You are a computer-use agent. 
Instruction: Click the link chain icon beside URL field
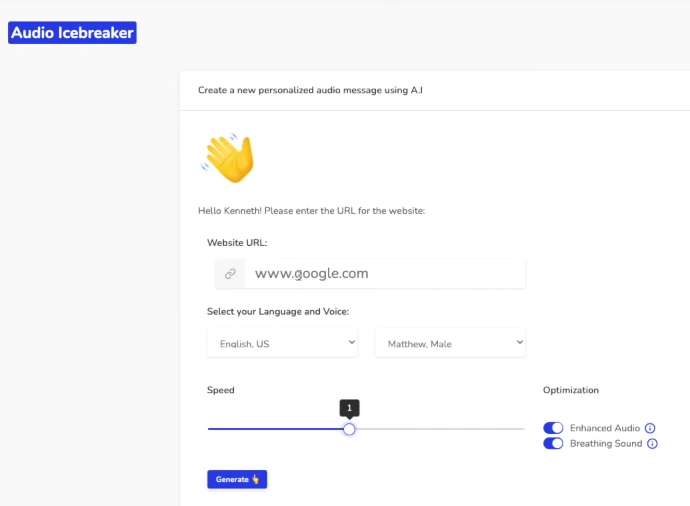(230, 274)
